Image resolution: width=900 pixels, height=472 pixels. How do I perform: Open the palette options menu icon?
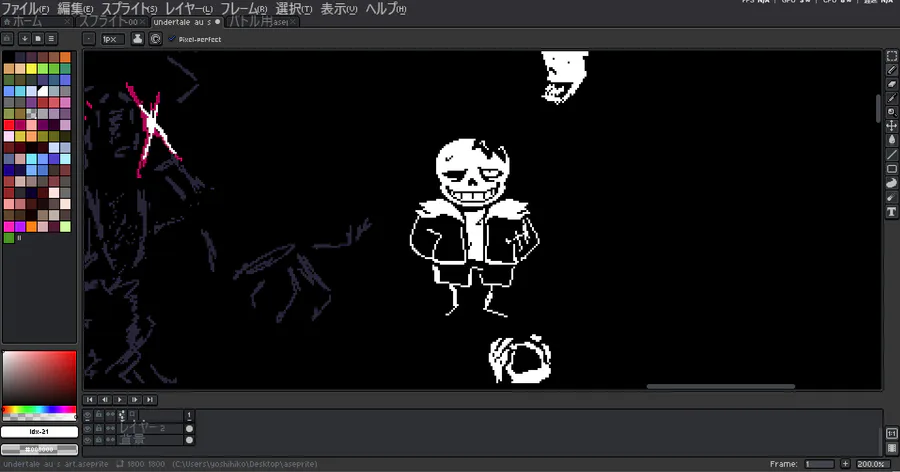pos(51,38)
